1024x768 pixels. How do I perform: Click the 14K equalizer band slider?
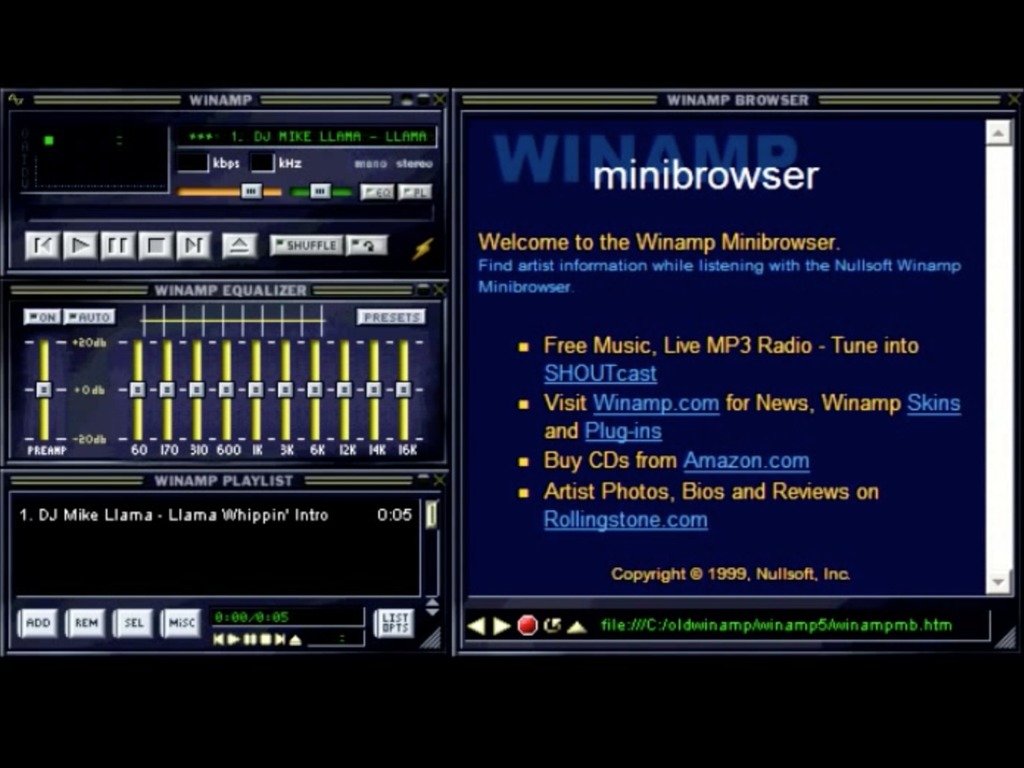[x=374, y=390]
